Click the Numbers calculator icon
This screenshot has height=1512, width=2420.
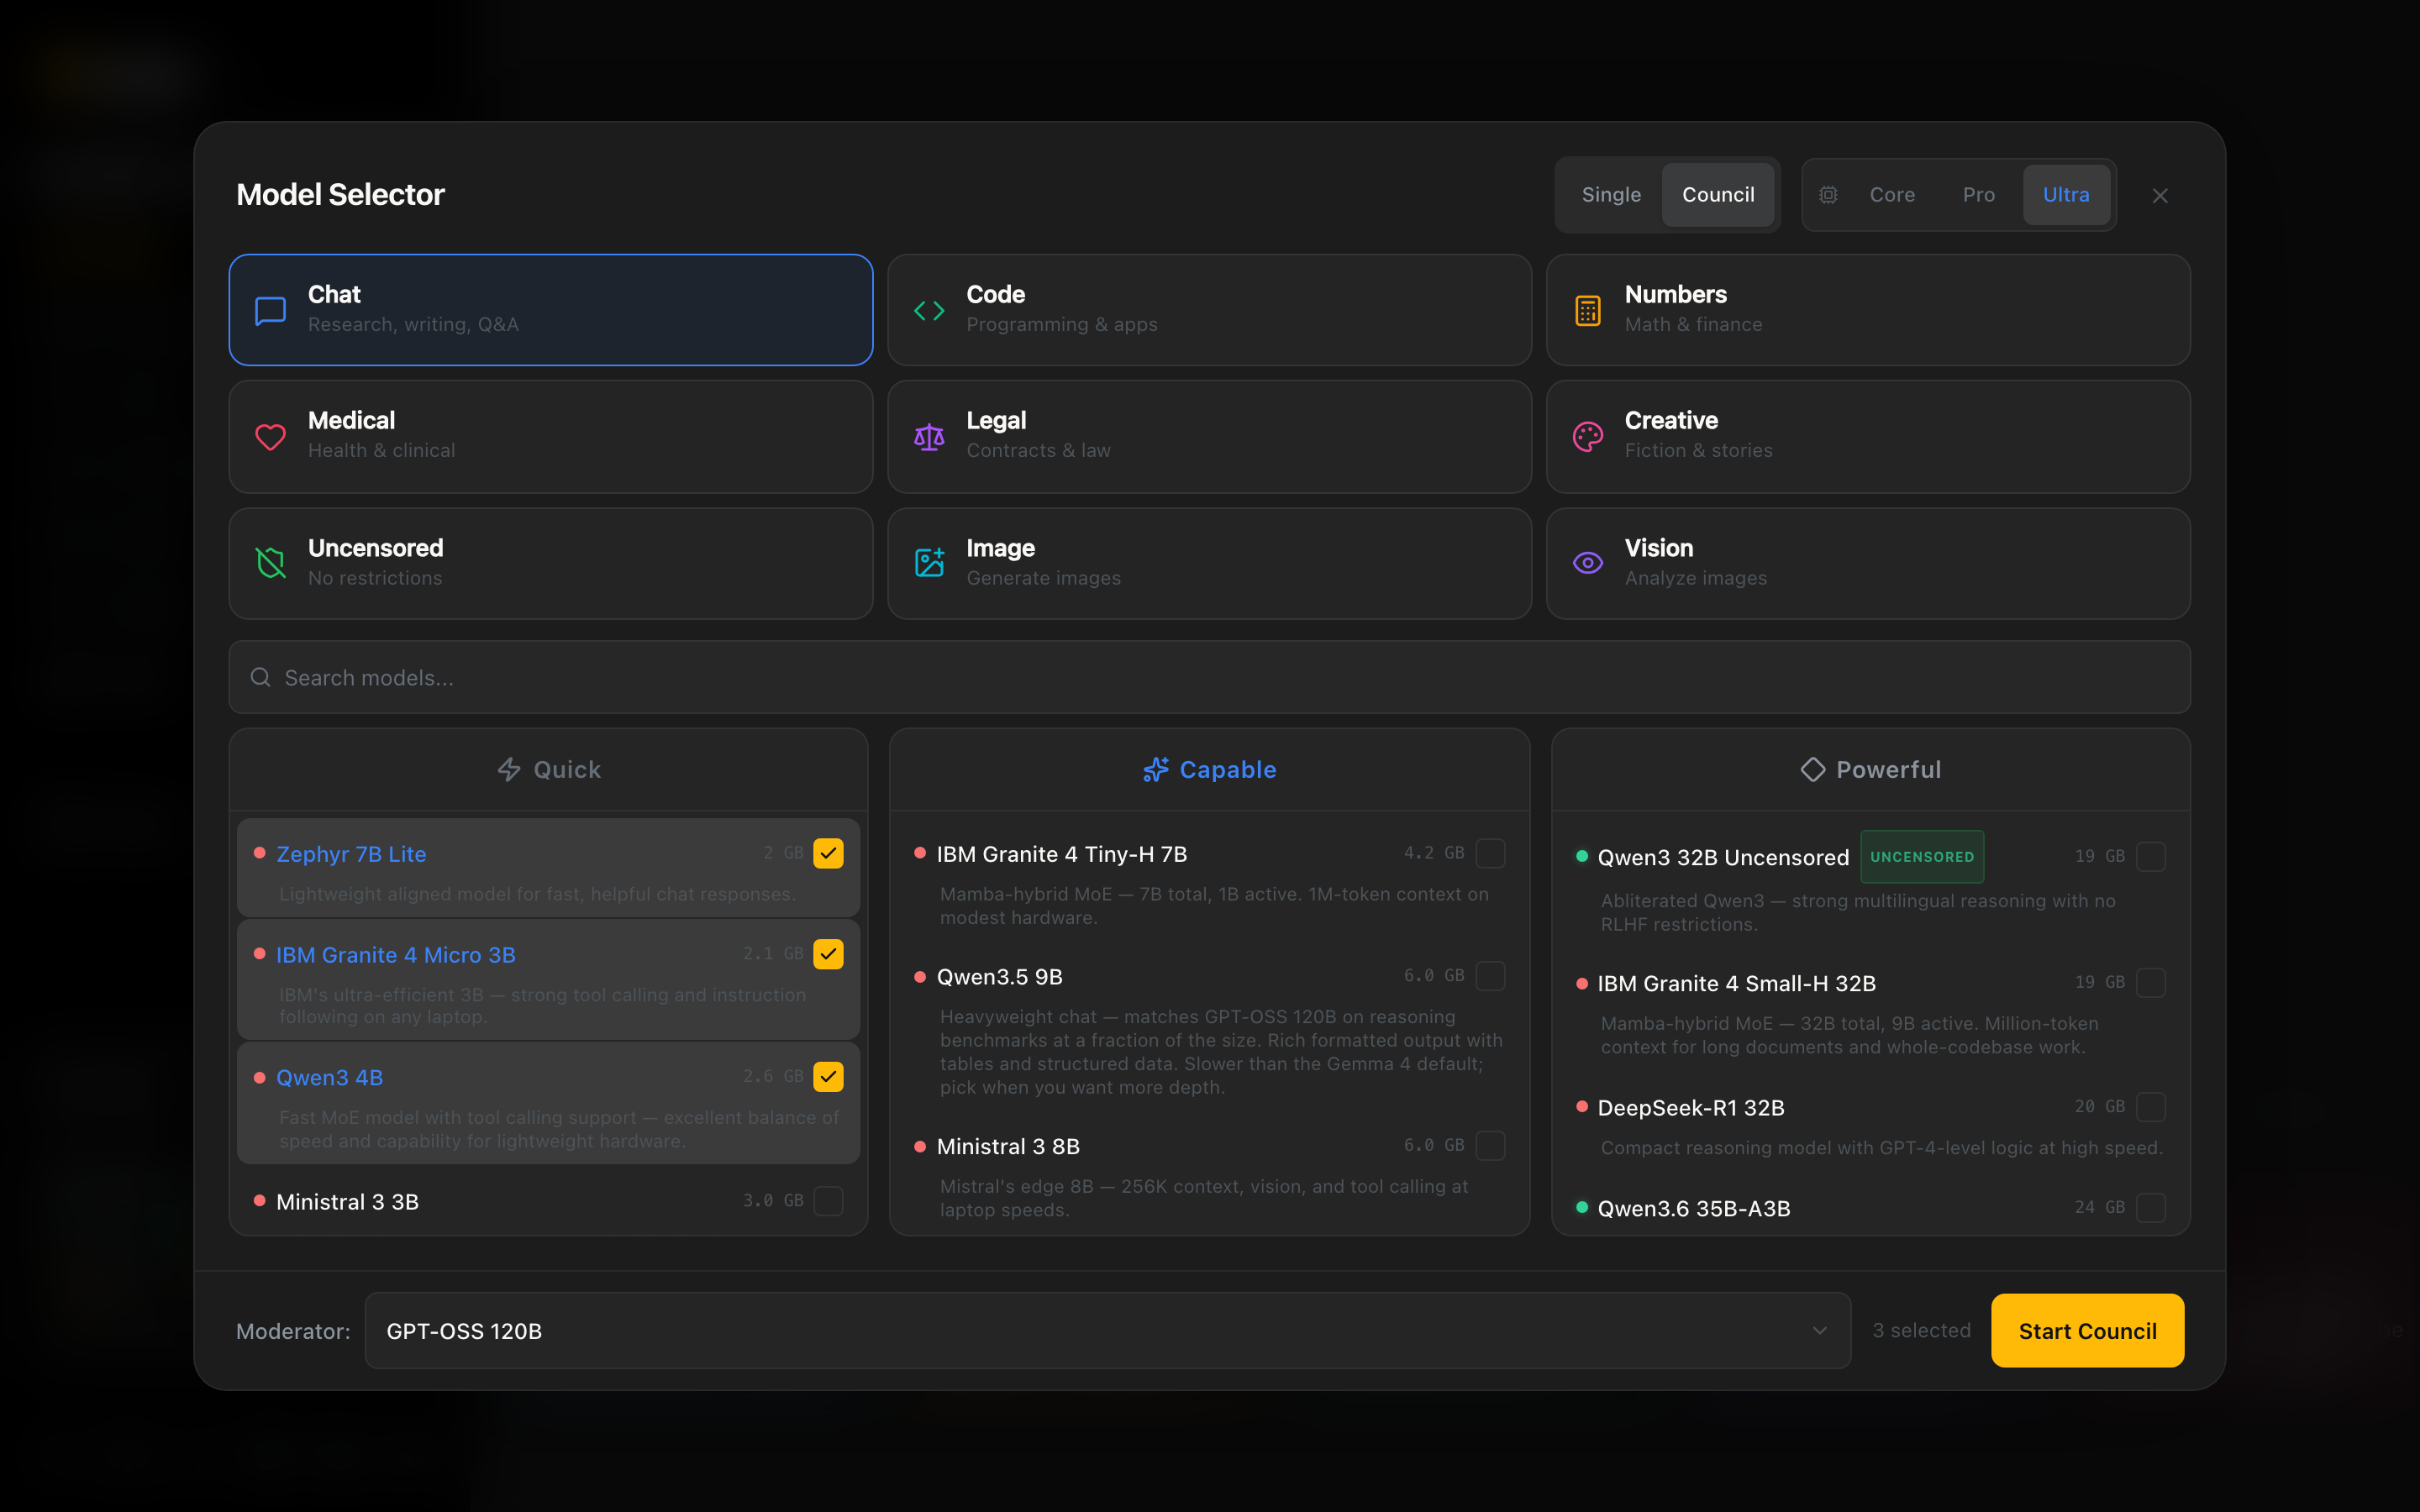[x=1588, y=311]
